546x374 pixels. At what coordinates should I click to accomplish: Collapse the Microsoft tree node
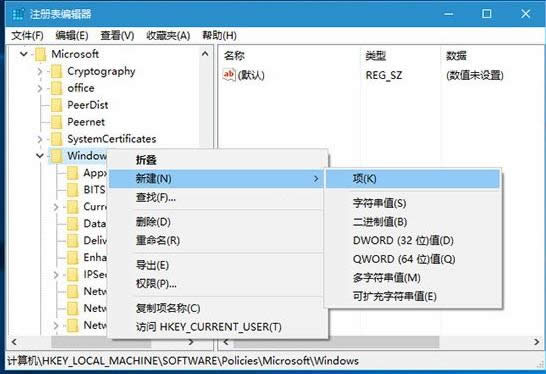click(x=24, y=54)
